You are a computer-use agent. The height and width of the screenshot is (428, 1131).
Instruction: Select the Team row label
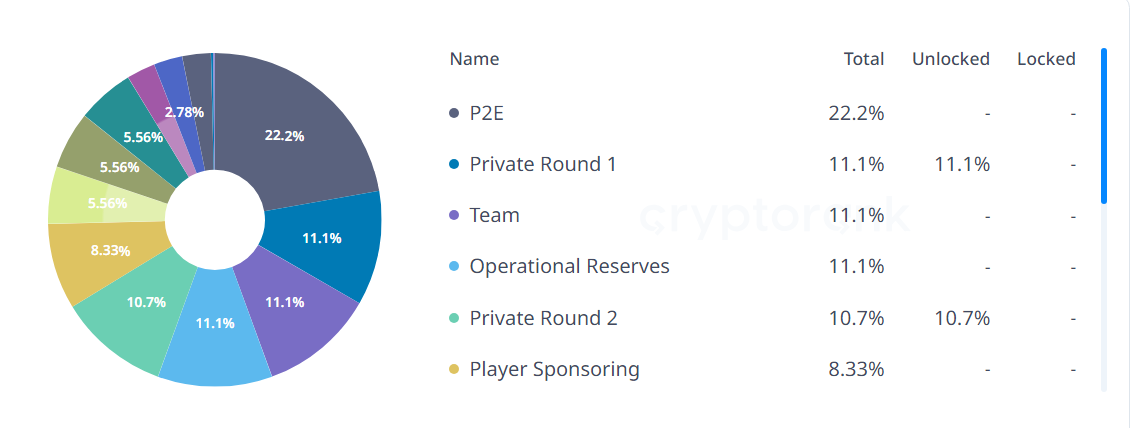coord(494,215)
